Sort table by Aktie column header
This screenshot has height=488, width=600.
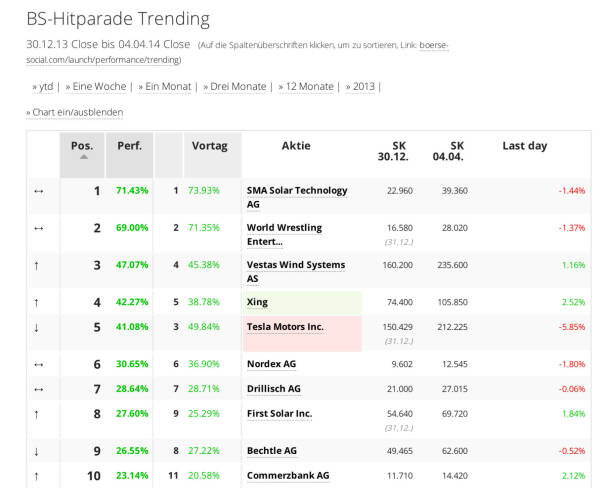point(296,146)
